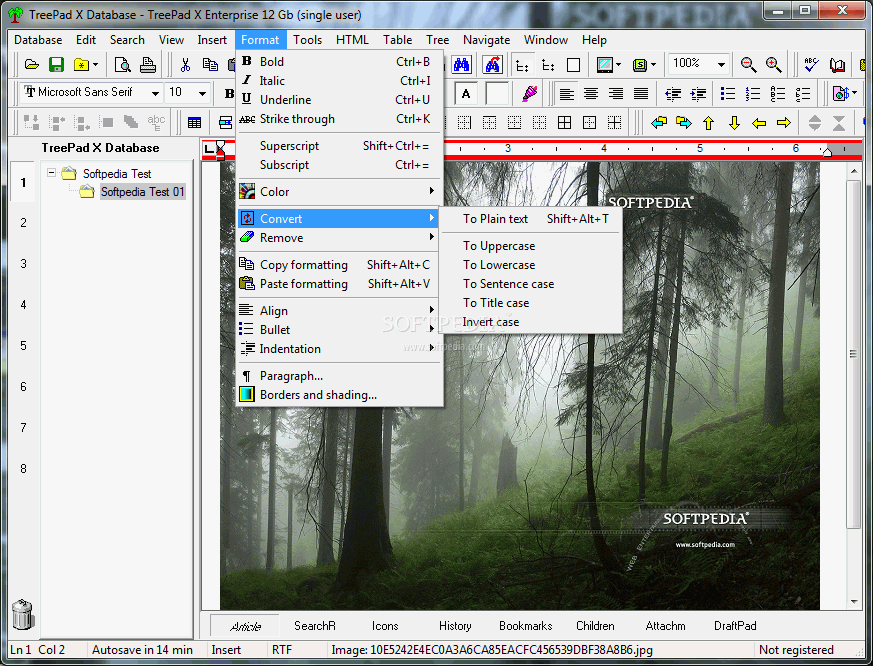Open the new-folder icon dropdown arrow
Image resolution: width=873 pixels, height=666 pixels.
coord(96,65)
